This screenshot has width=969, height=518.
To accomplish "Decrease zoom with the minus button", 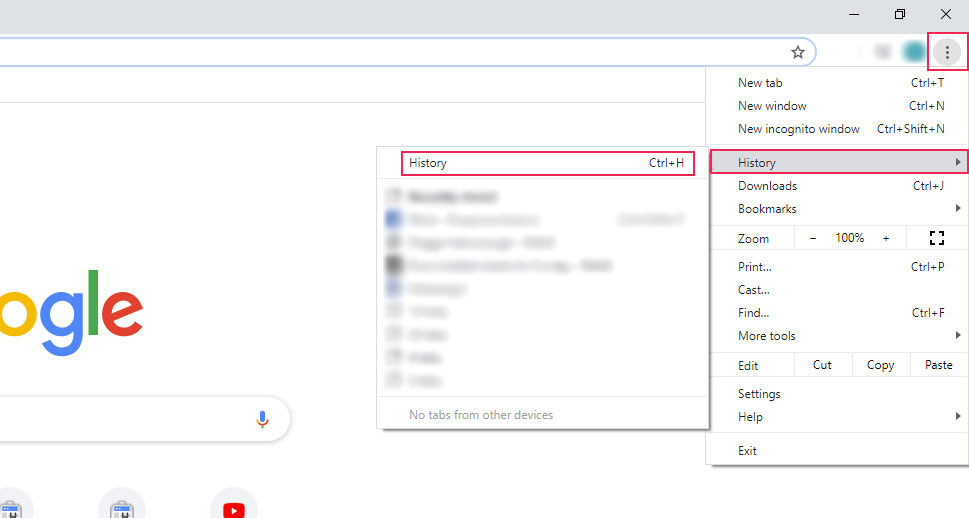I will (813, 238).
